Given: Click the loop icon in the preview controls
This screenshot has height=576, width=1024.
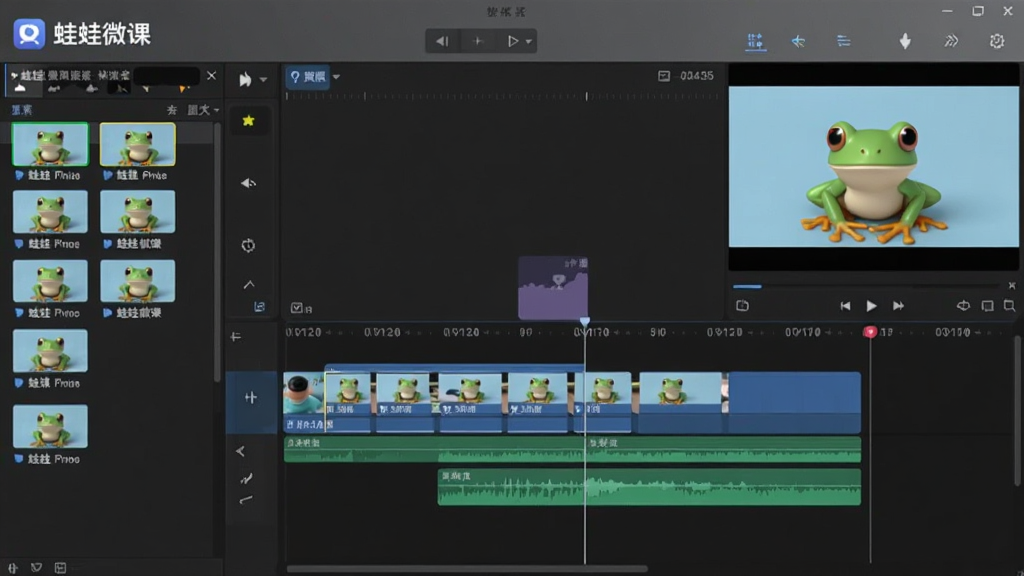Looking at the screenshot, I should click(x=963, y=306).
